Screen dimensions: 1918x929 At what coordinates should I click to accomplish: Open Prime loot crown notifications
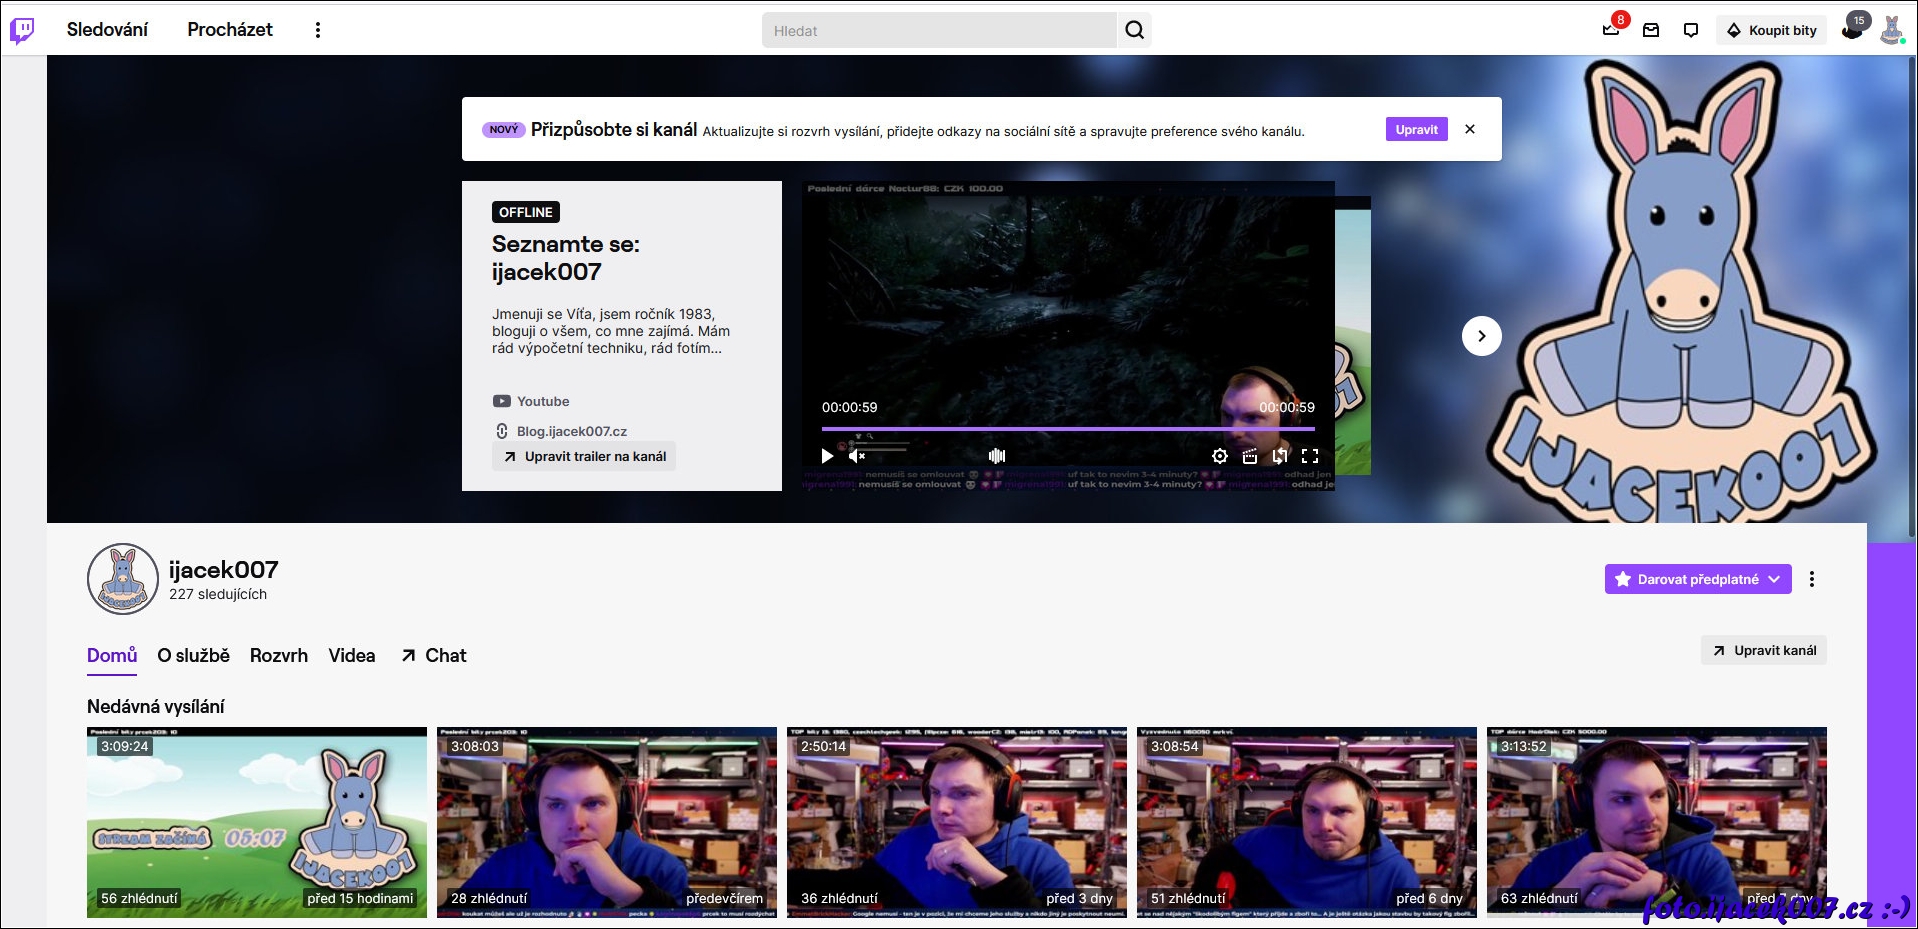click(1611, 29)
